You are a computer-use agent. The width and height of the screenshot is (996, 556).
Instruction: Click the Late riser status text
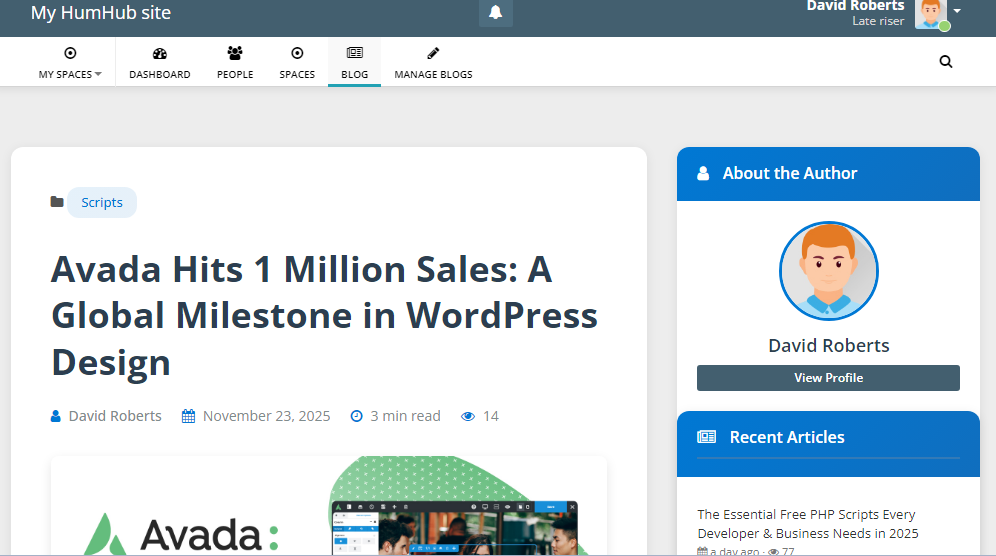(x=878, y=21)
